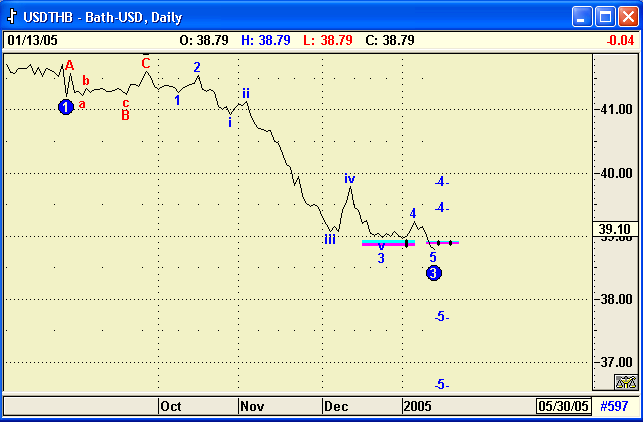Click the Dec label on the time axis
The width and height of the screenshot is (643, 422).
(336, 406)
